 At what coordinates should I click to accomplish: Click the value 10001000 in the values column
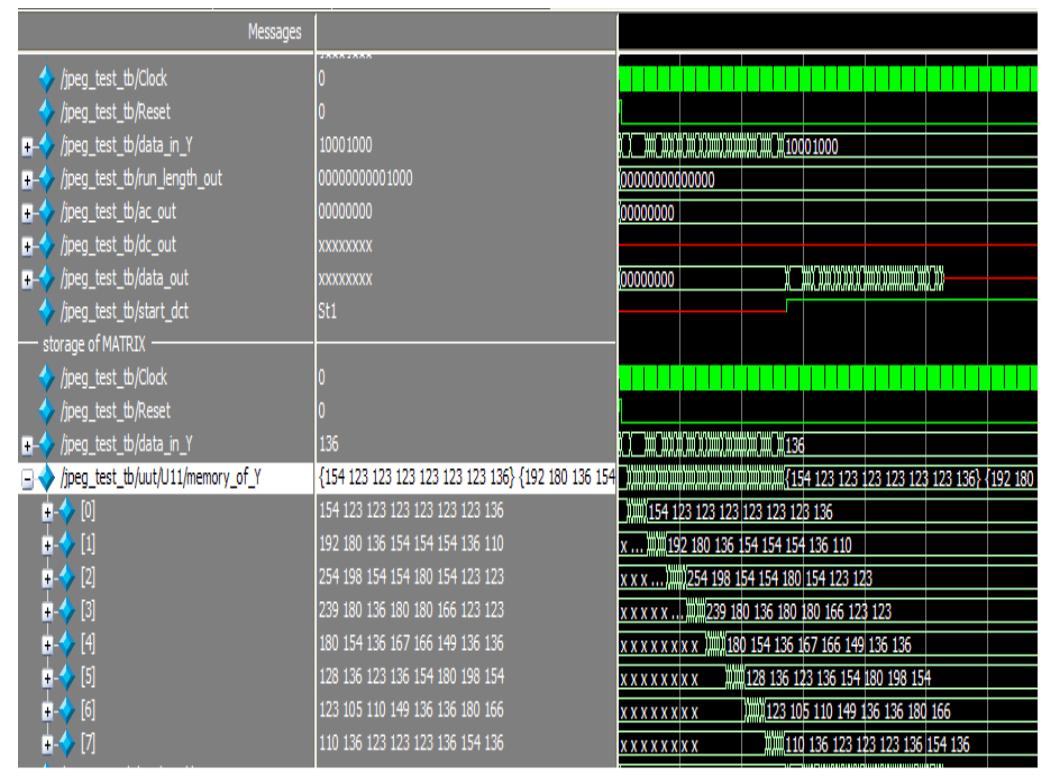[345, 145]
